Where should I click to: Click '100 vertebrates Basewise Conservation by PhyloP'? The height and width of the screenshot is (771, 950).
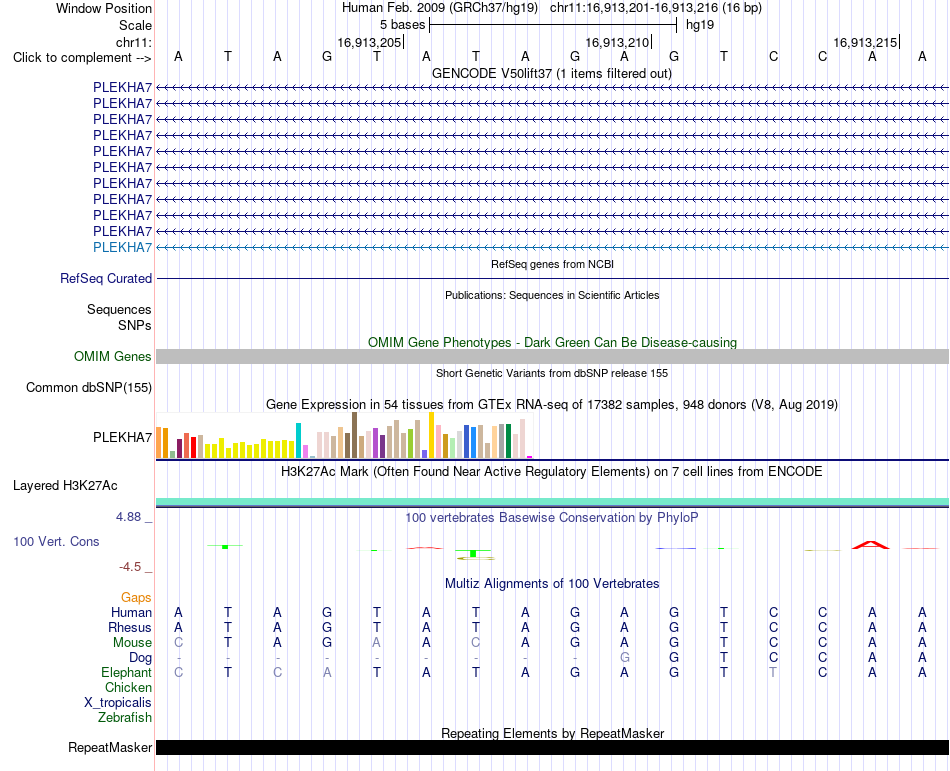552,517
